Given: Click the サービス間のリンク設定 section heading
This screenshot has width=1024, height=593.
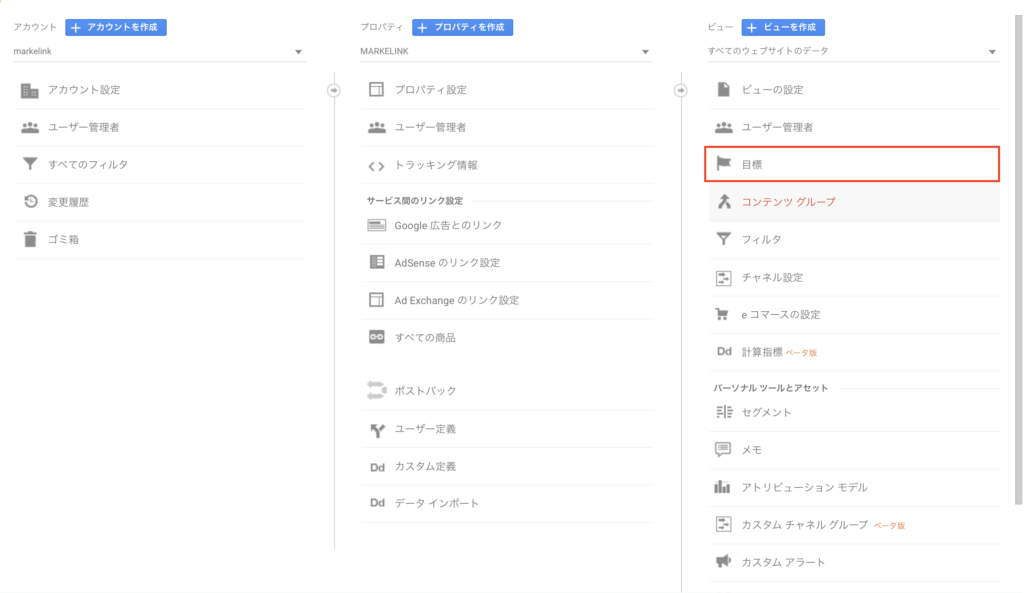Looking at the screenshot, I should pos(415,200).
